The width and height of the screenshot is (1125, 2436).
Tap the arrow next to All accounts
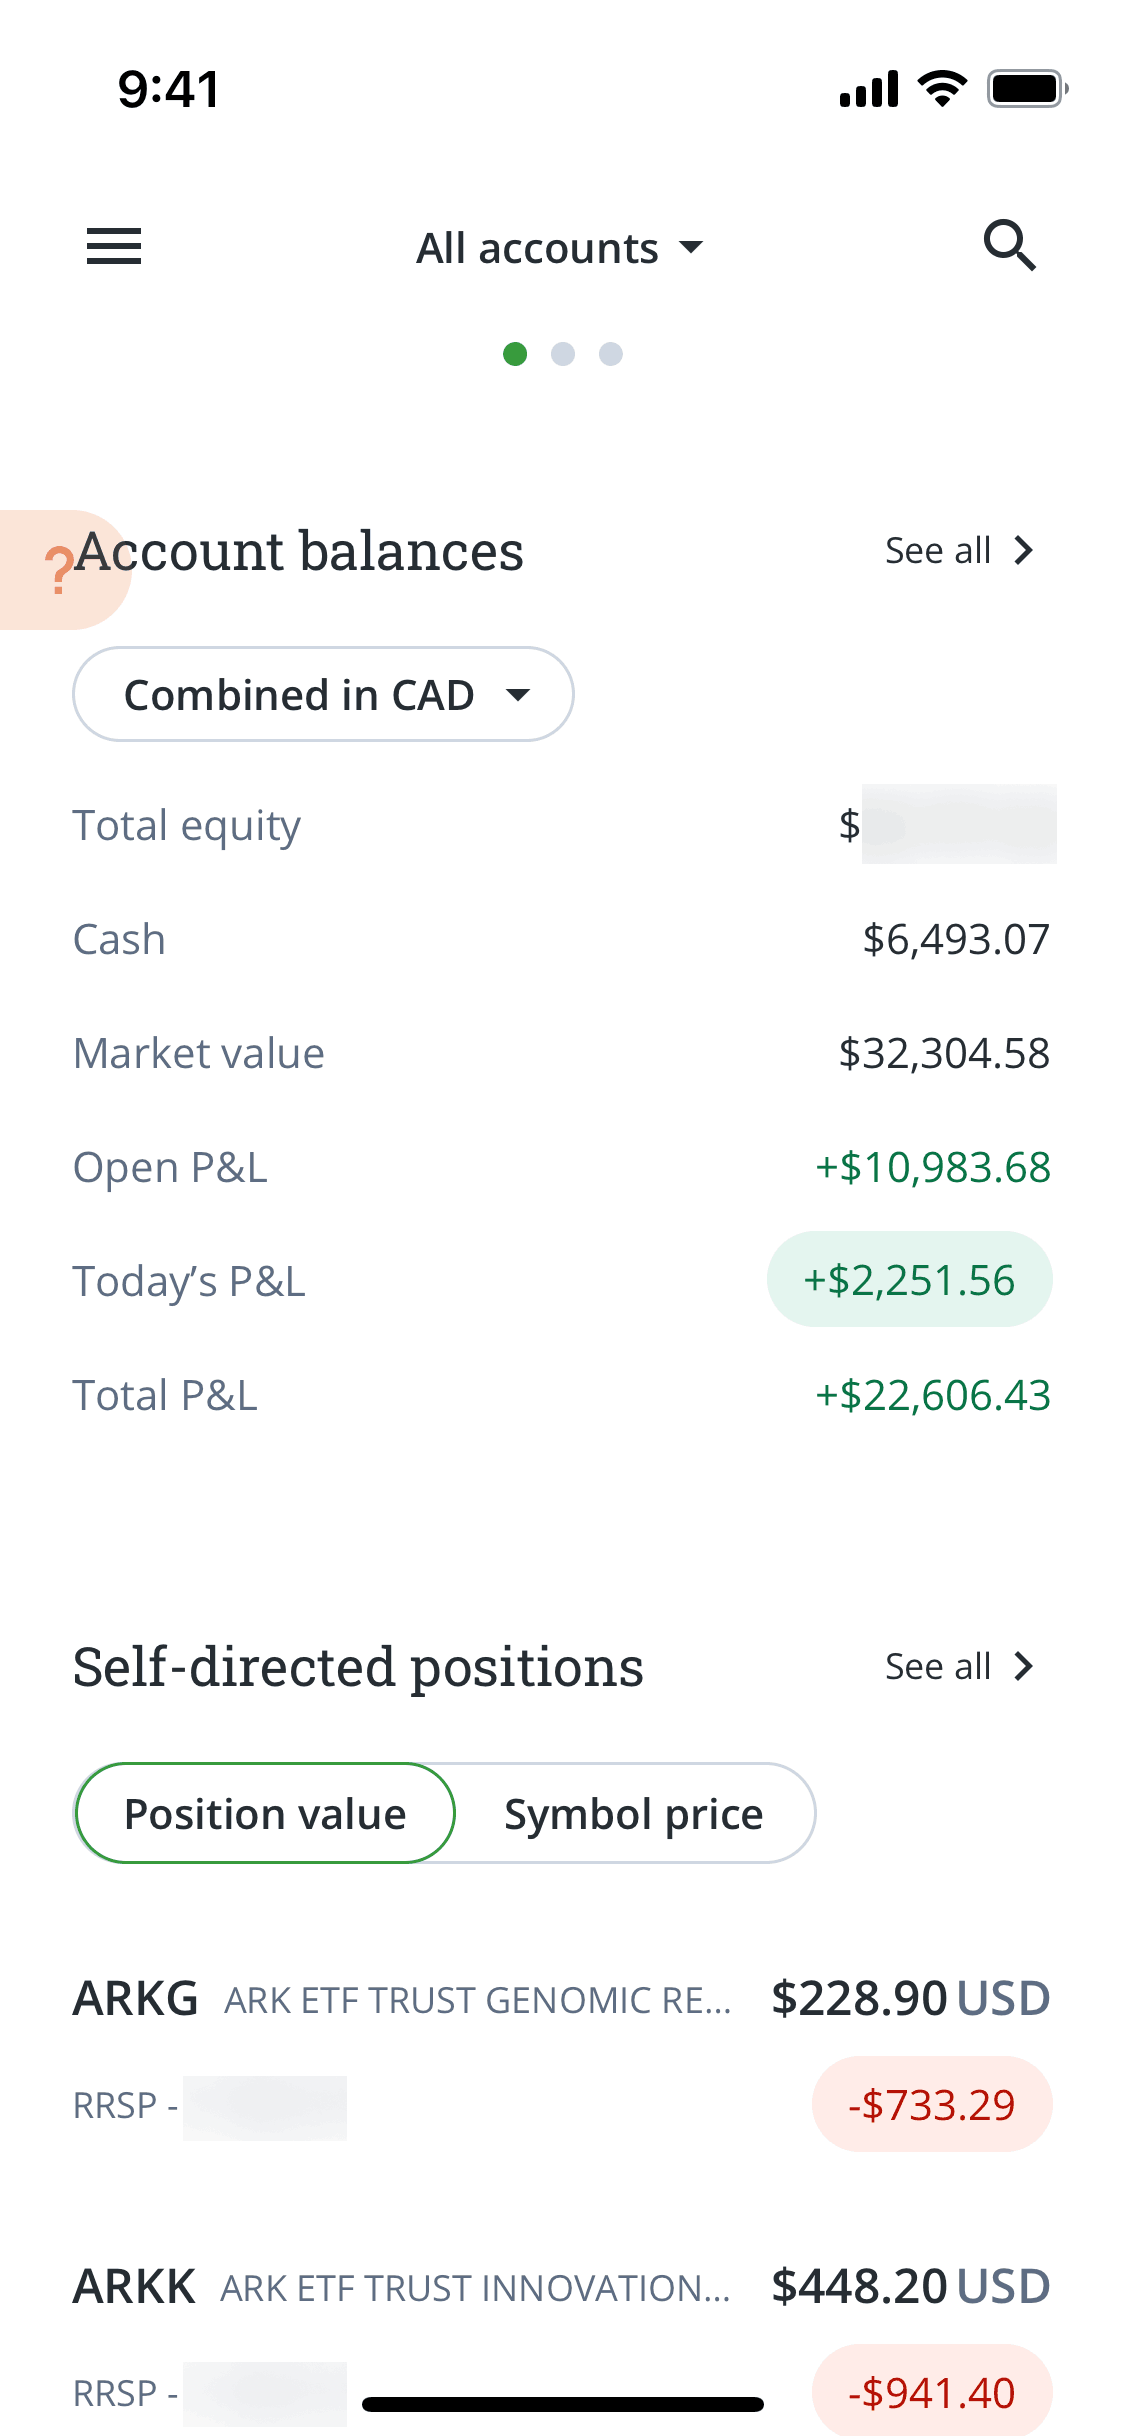[x=691, y=247]
